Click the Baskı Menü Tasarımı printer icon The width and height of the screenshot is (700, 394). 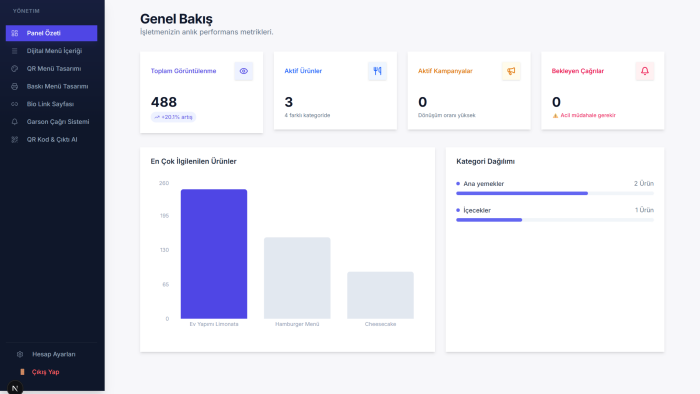(15, 86)
